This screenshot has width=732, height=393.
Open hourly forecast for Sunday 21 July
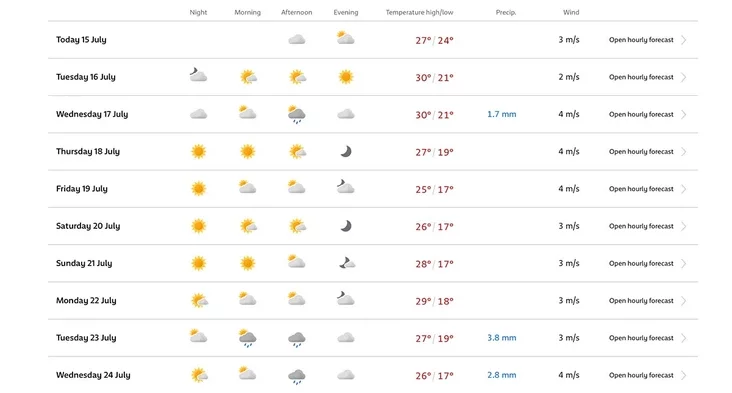641,263
